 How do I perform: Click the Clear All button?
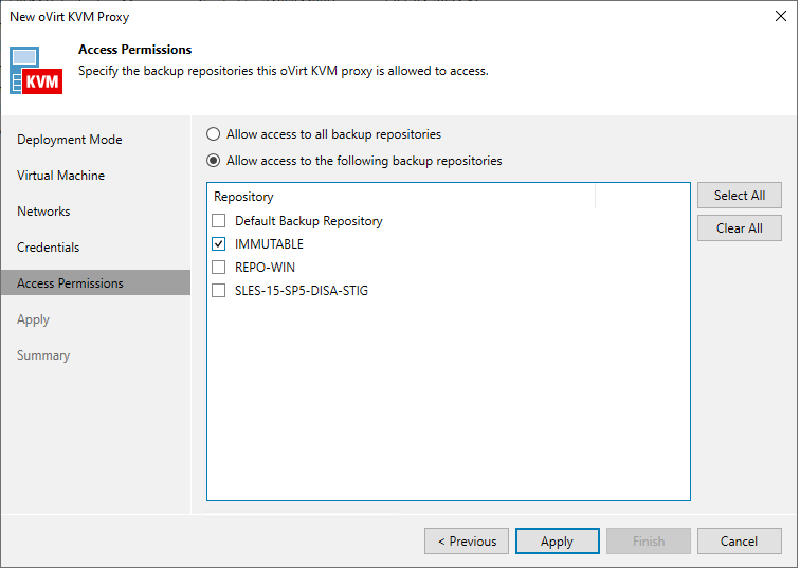pos(739,228)
